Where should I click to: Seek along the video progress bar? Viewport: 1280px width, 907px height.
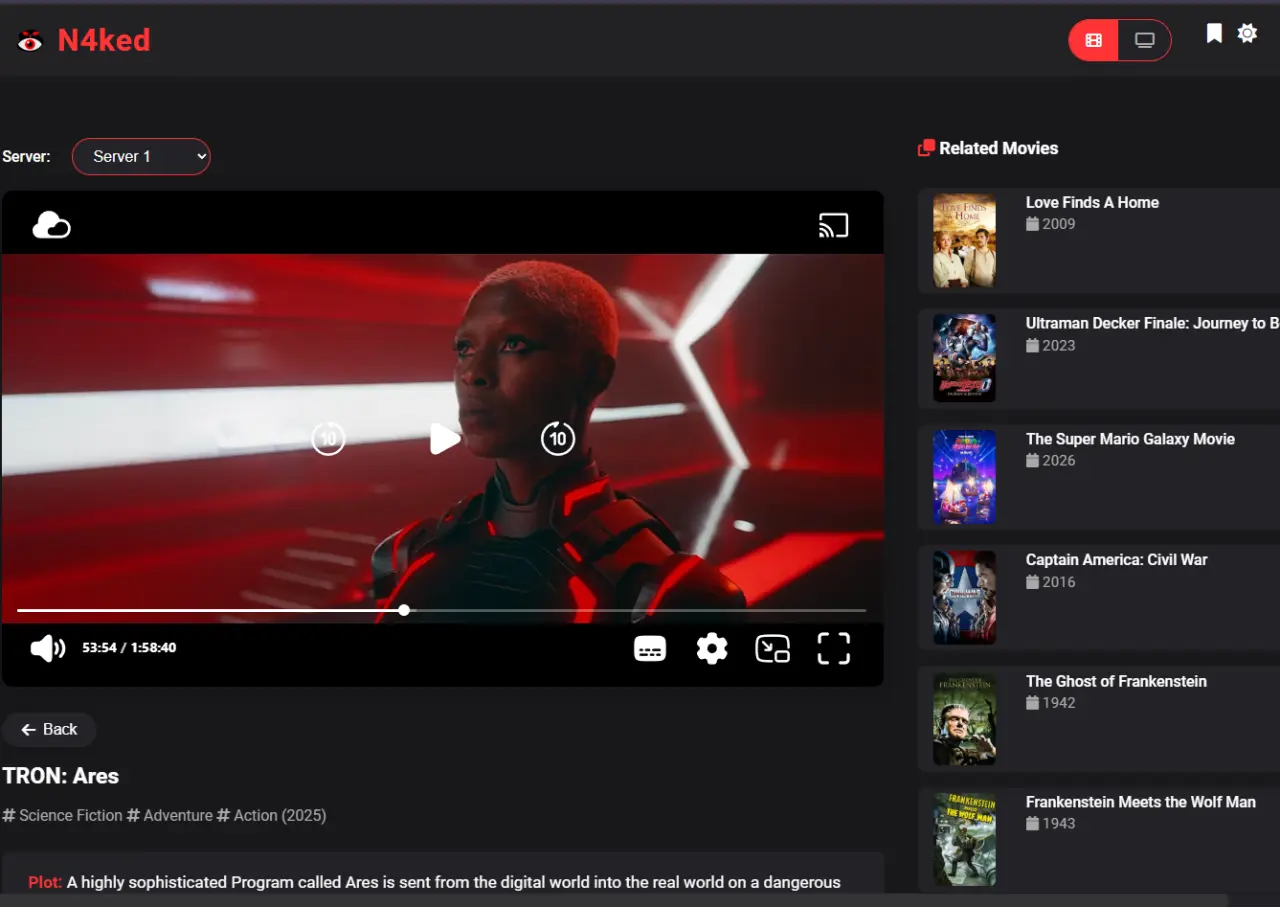441,610
